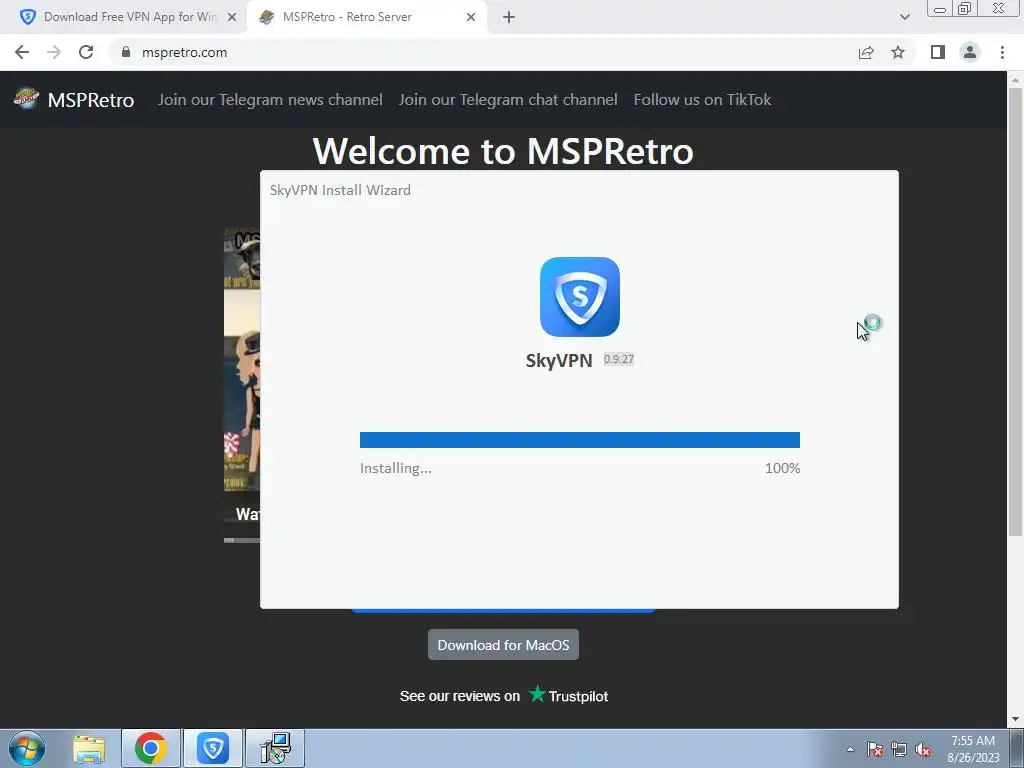
Task: Reload the mspretro.com page
Action: (86, 52)
